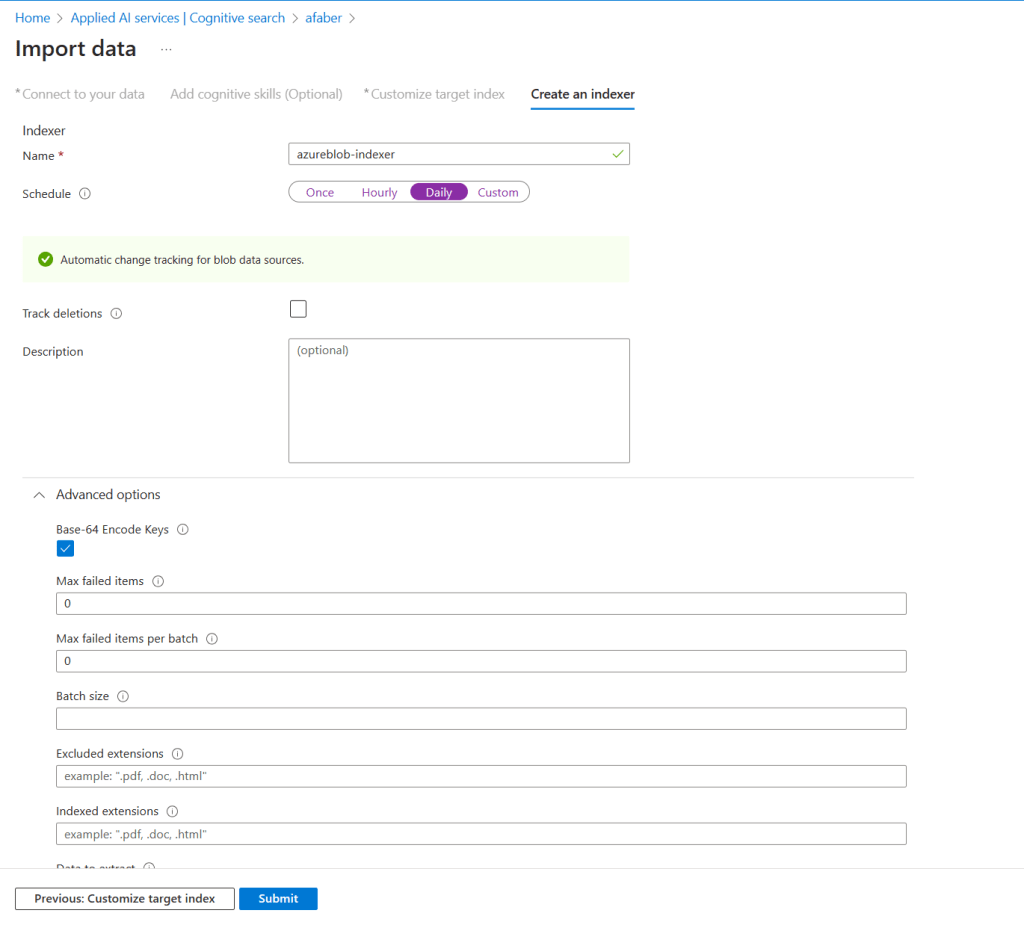1024x928 pixels.
Task: Open the ellipsis menu next to Import data
Action: [166, 49]
